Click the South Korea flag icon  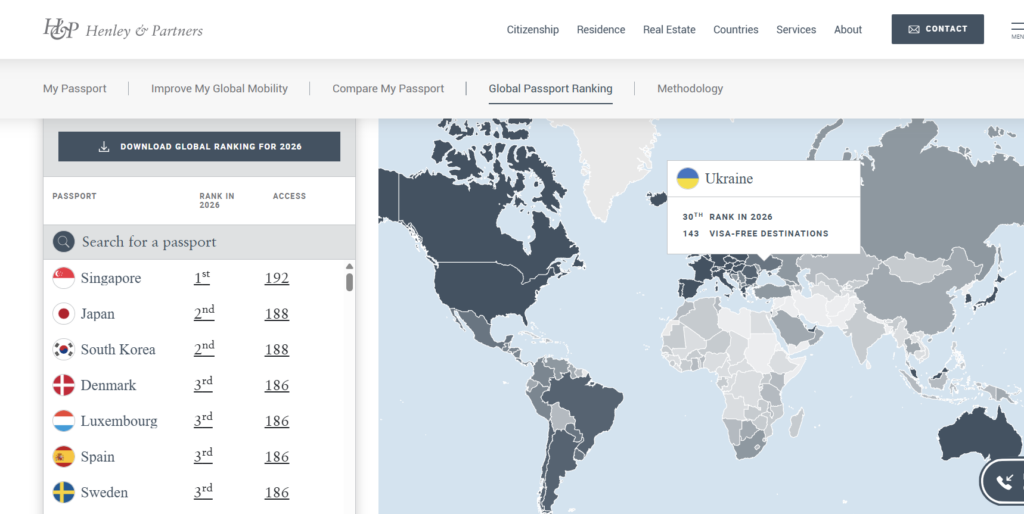64,350
